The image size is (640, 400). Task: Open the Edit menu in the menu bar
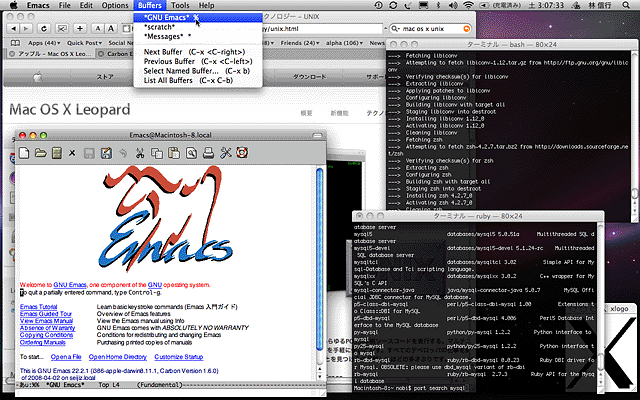pos(86,5)
